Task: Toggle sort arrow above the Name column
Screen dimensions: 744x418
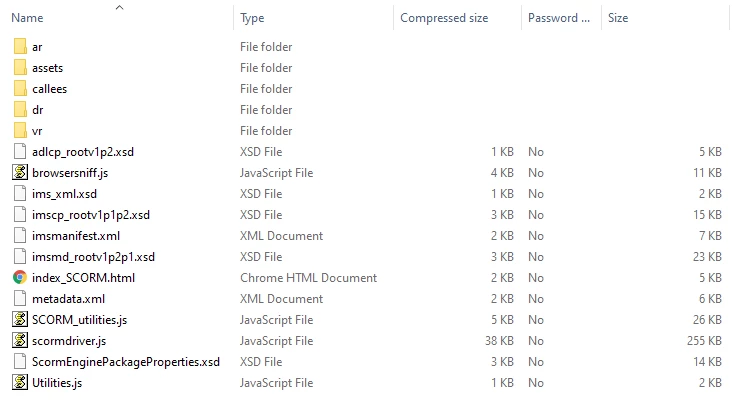Action: (x=120, y=7)
